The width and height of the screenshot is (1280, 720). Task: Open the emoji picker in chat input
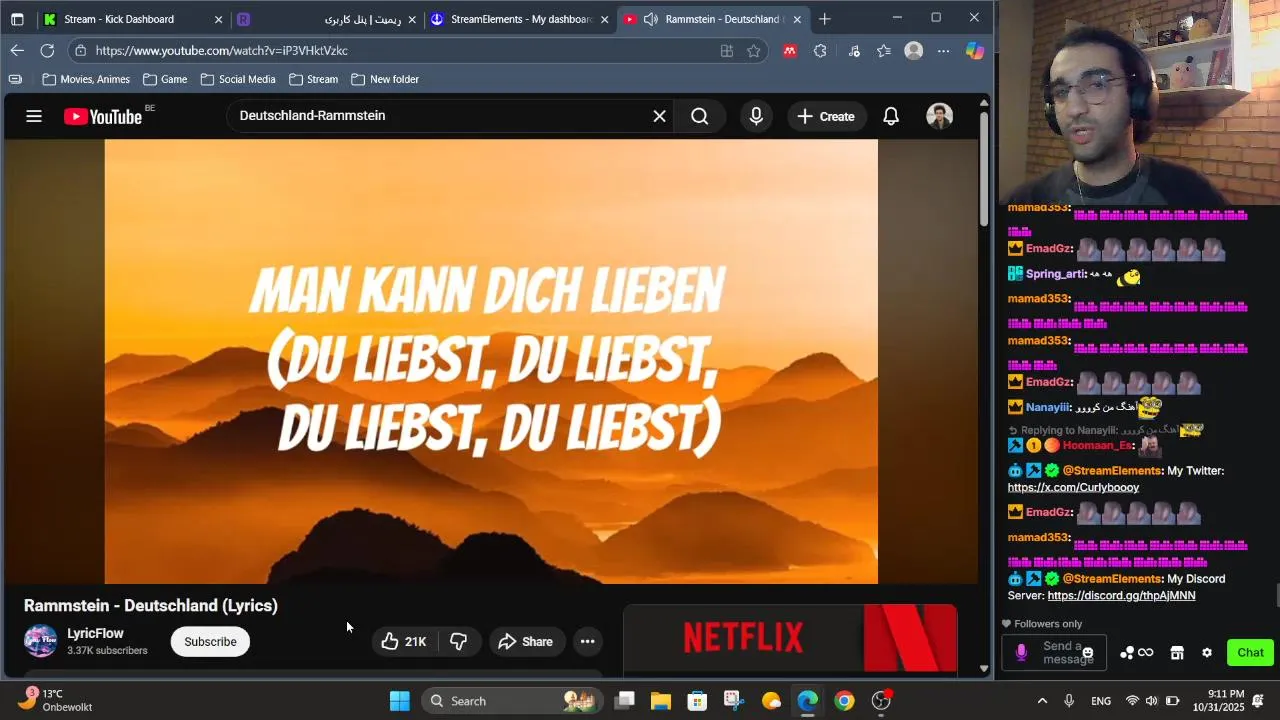pos(1088,653)
